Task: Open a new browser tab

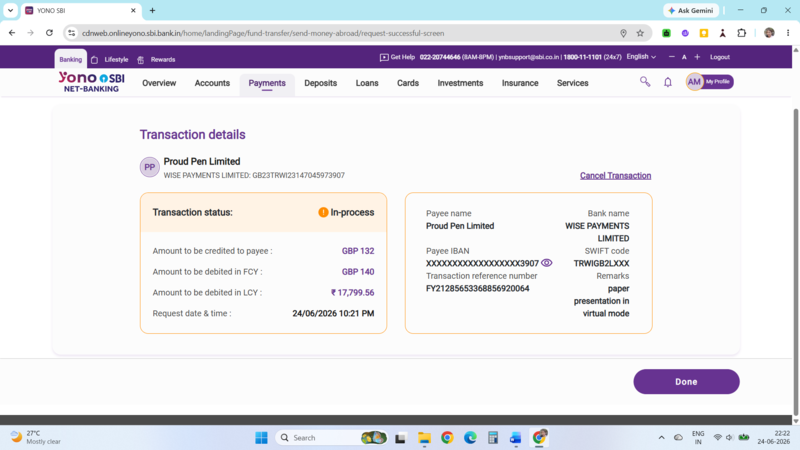Action: tap(152, 10)
